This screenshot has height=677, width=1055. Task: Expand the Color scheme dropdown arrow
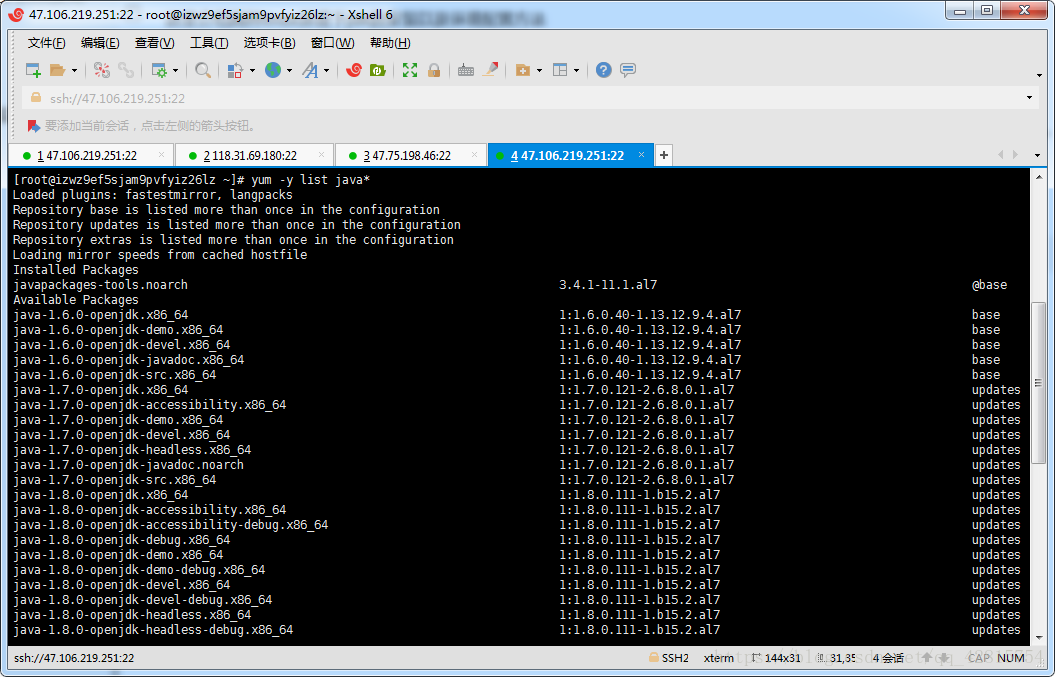[x=252, y=71]
